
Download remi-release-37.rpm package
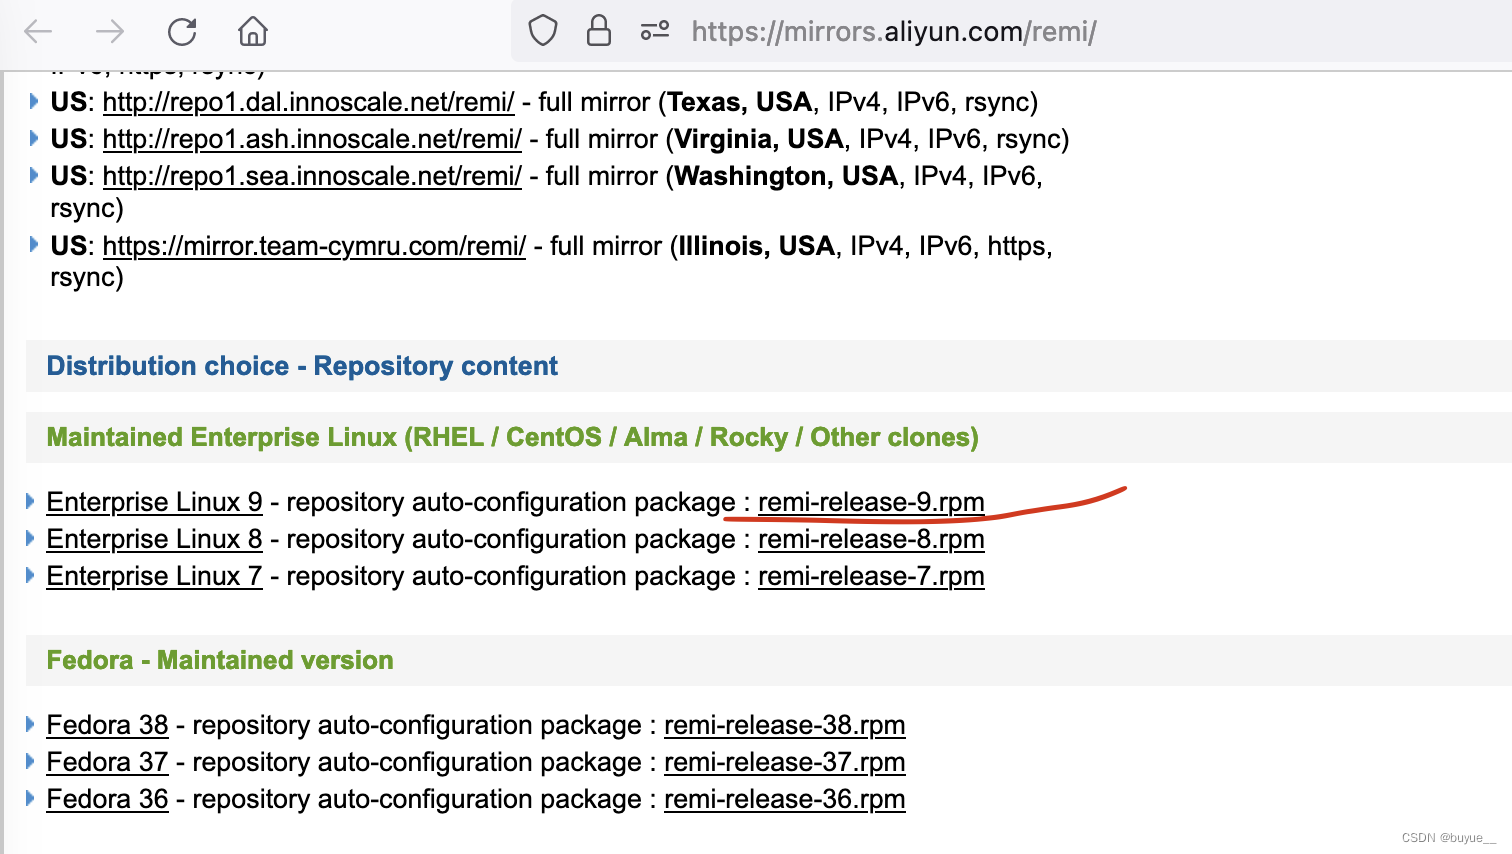pos(785,762)
